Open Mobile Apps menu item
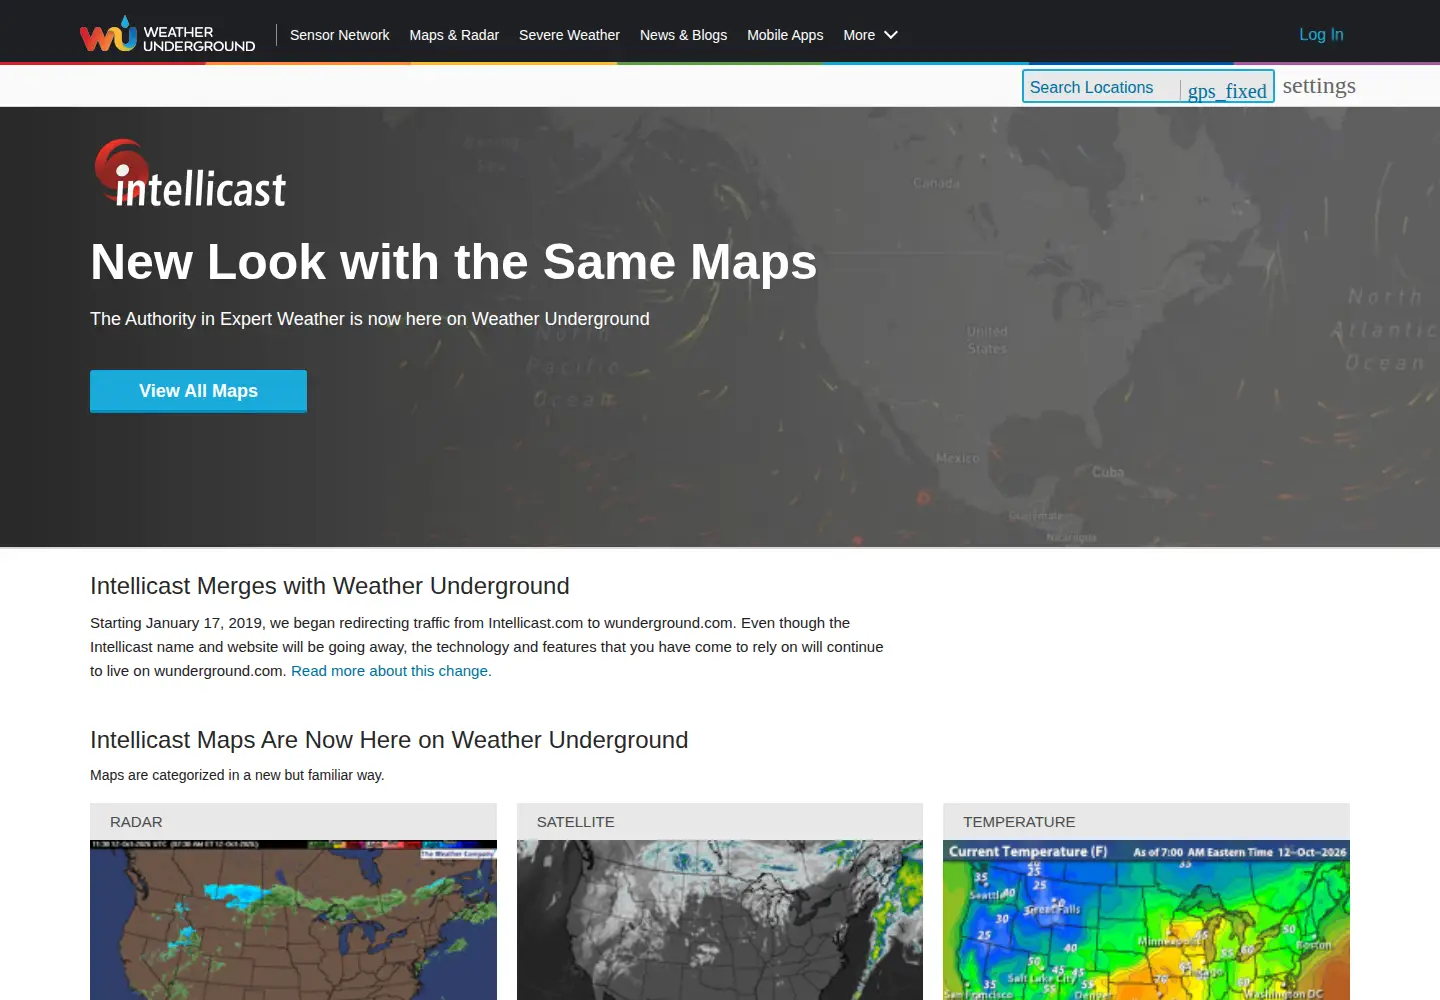The image size is (1440, 1000). coord(785,35)
